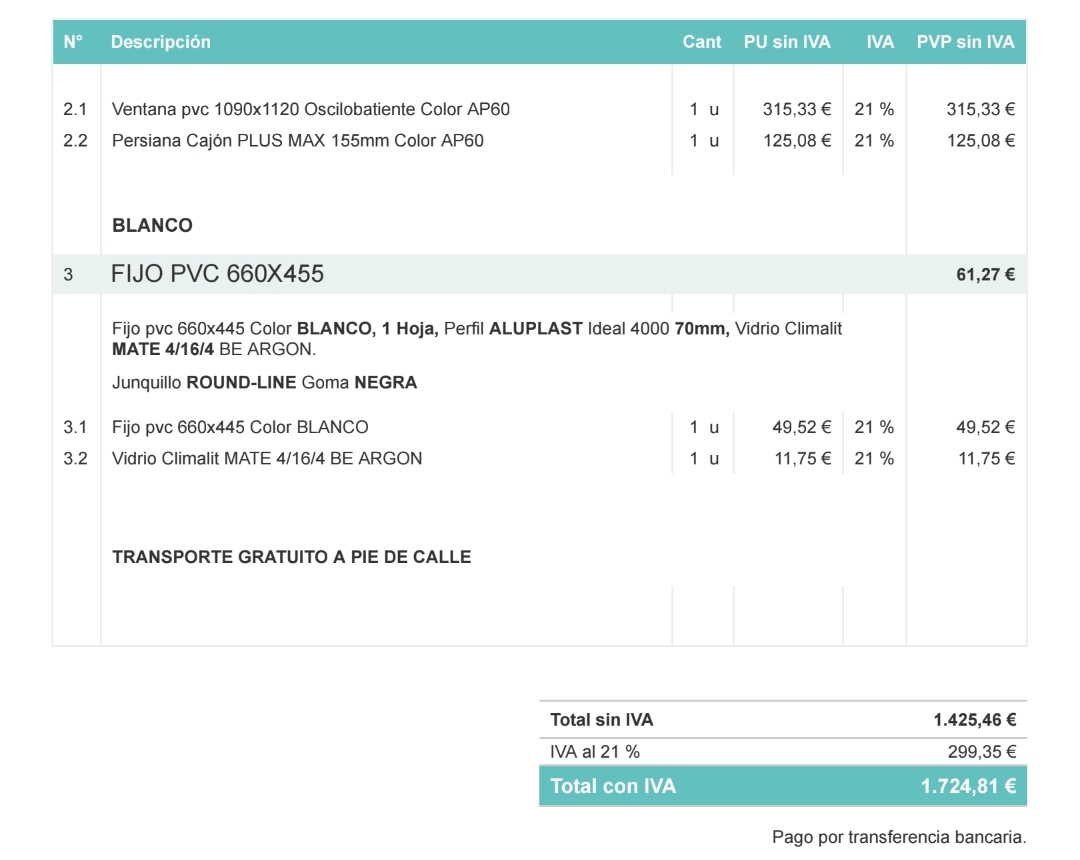The image size is (1080, 860).
Task: Select 'Pago por transferencia bancaria.' note
Action: click(899, 837)
